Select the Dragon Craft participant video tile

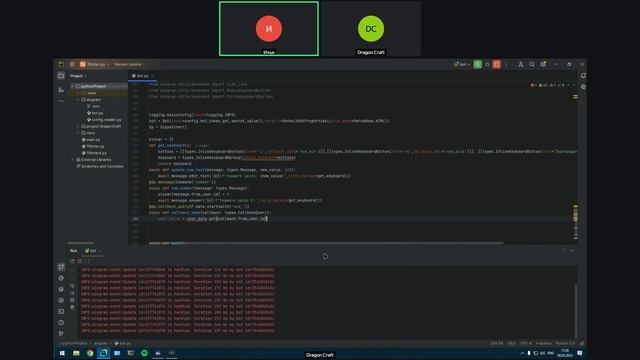[371, 29]
